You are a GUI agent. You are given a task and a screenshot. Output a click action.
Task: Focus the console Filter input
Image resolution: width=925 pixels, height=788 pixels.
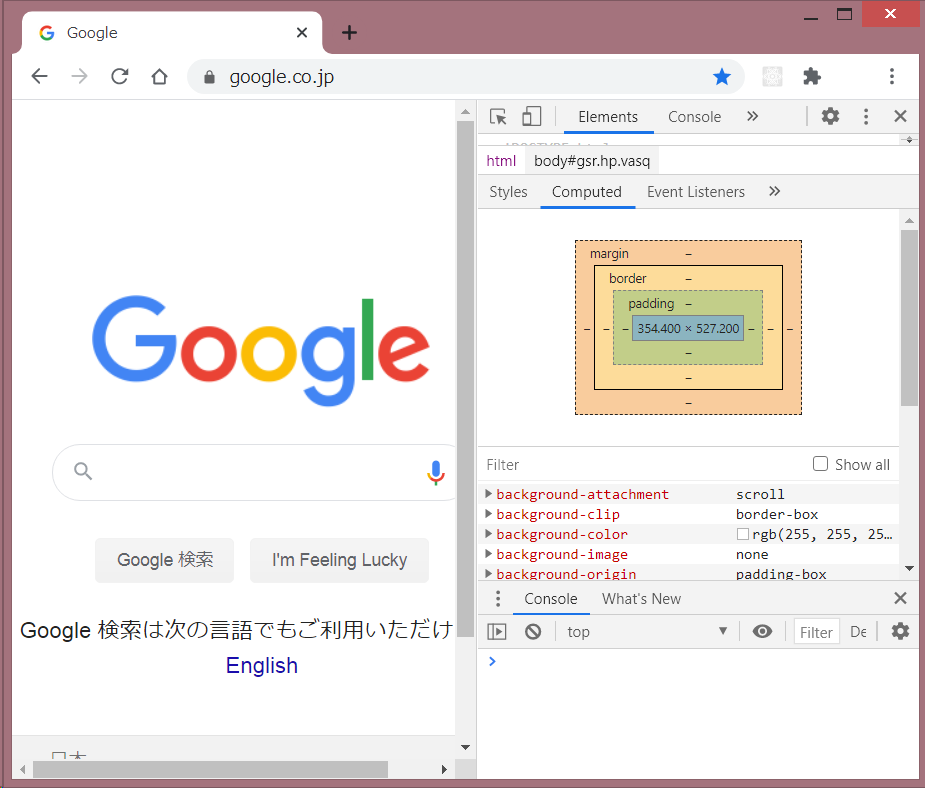click(816, 632)
